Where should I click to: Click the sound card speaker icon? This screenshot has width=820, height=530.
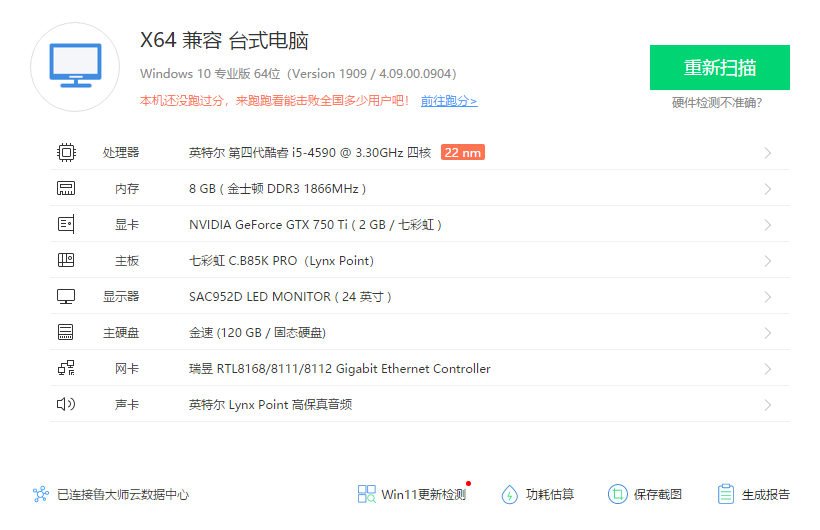(x=66, y=404)
